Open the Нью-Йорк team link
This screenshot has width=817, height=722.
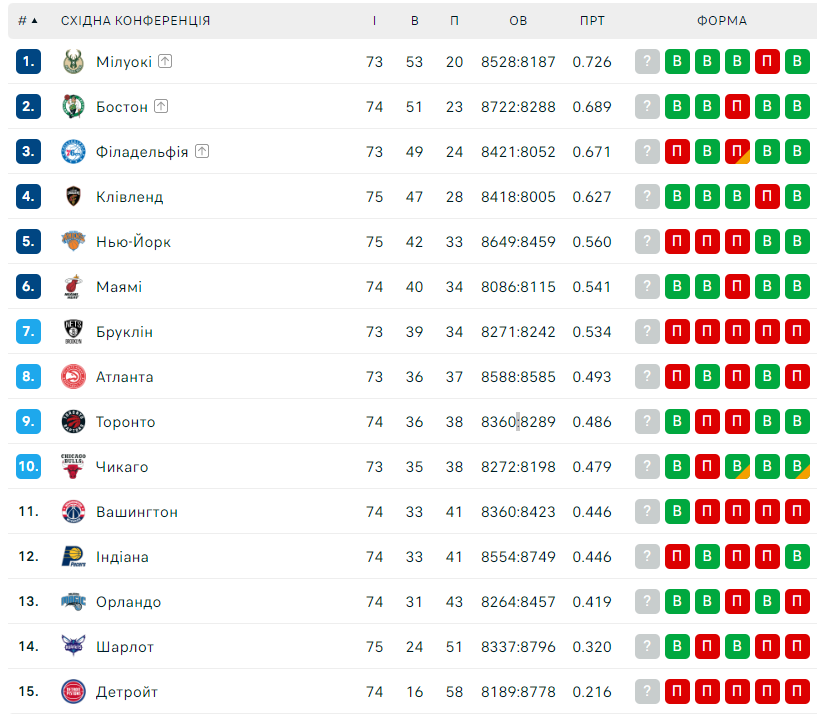tap(133, 242)
